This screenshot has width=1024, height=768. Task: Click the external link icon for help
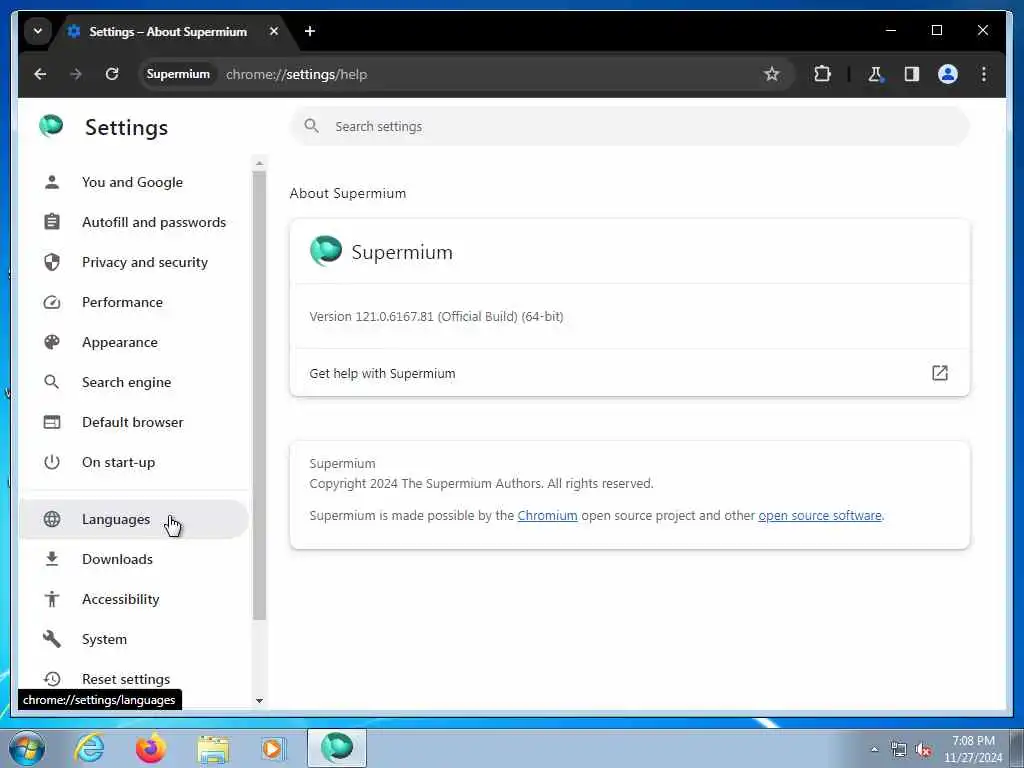pos(939,373)
